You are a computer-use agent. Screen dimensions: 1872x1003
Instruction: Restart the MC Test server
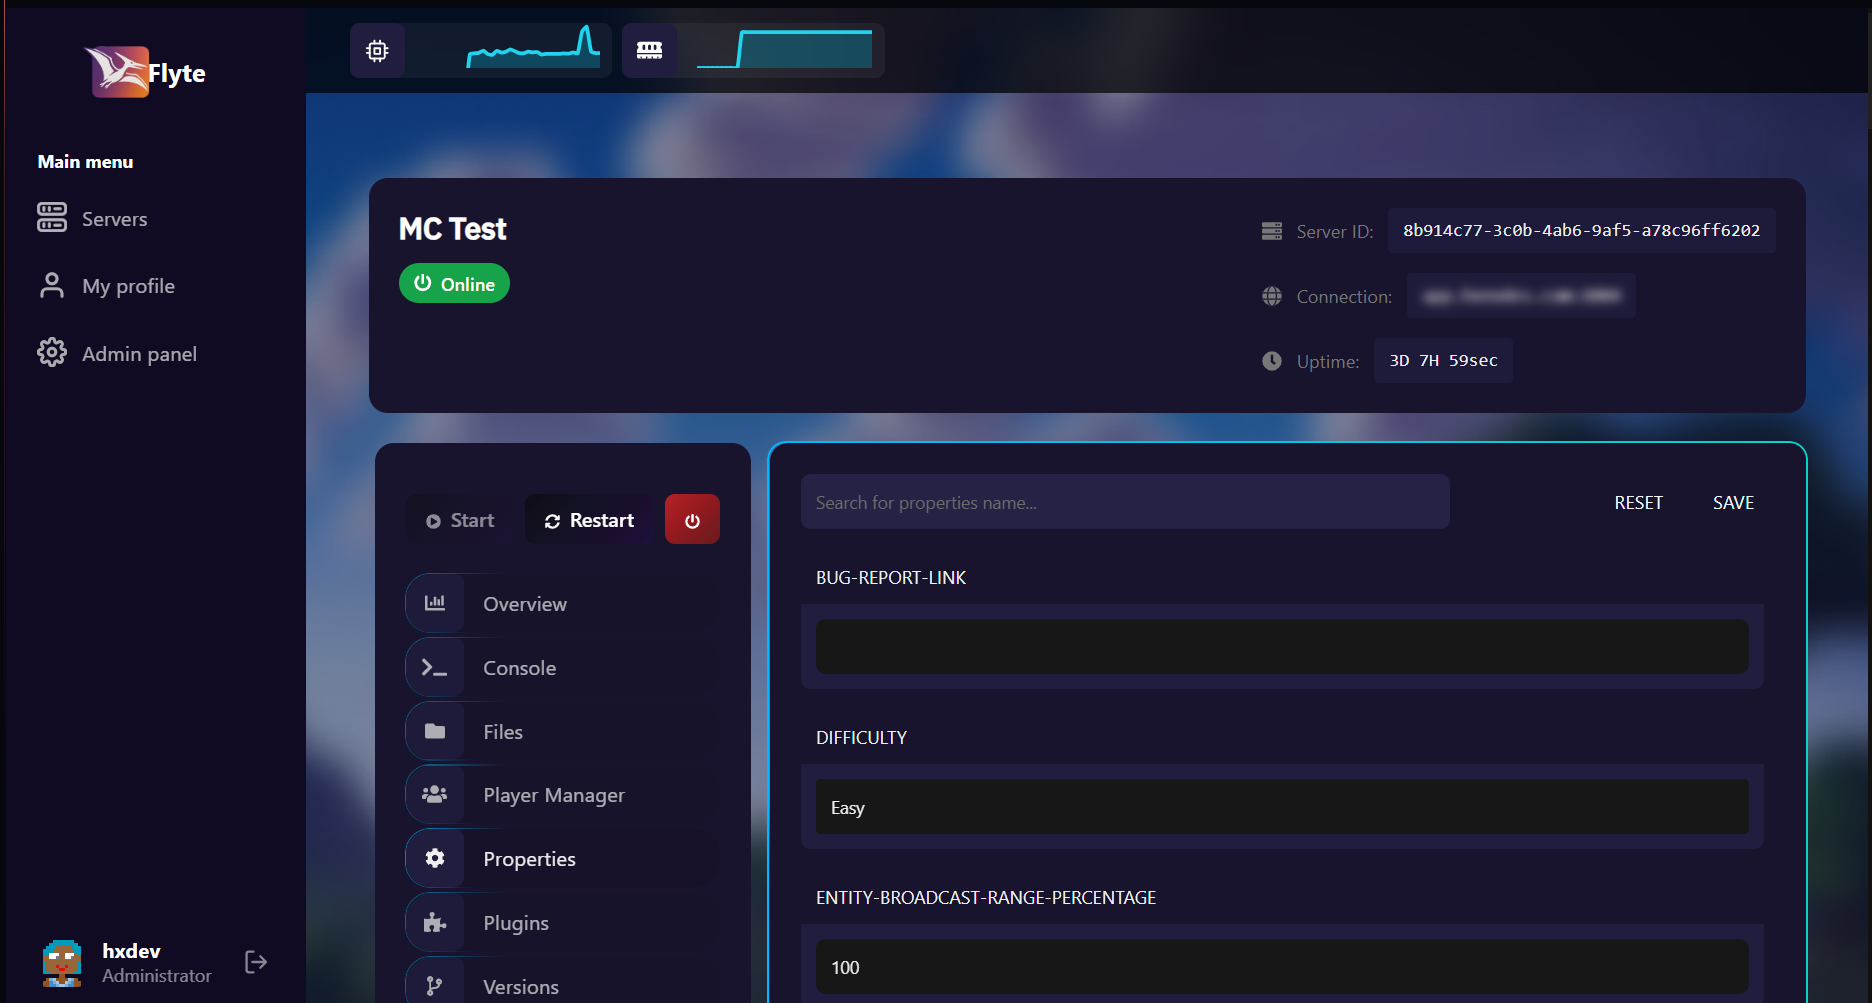(x=589, y=520)
